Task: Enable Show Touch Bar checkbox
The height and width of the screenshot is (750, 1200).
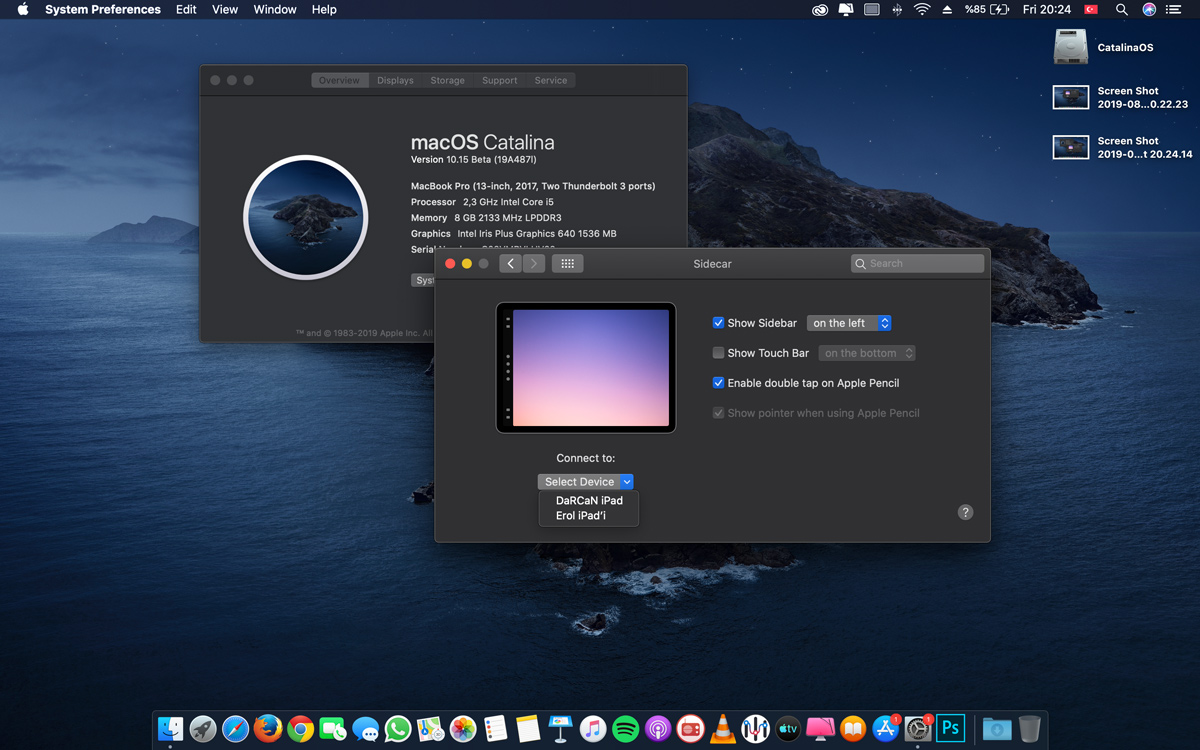Action: pos(718,353)
